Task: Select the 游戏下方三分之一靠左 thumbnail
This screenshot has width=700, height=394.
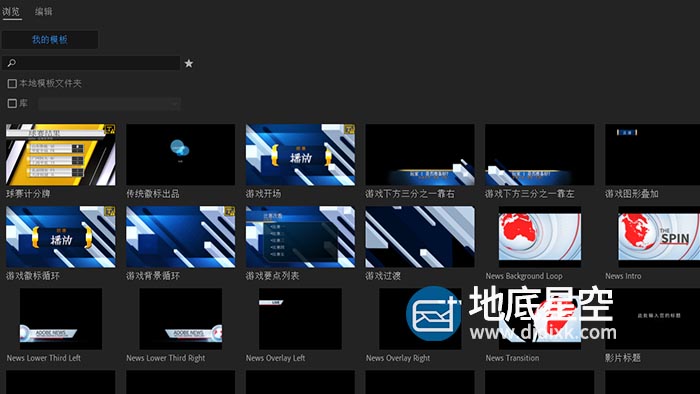Action: (x=540, y=154)
